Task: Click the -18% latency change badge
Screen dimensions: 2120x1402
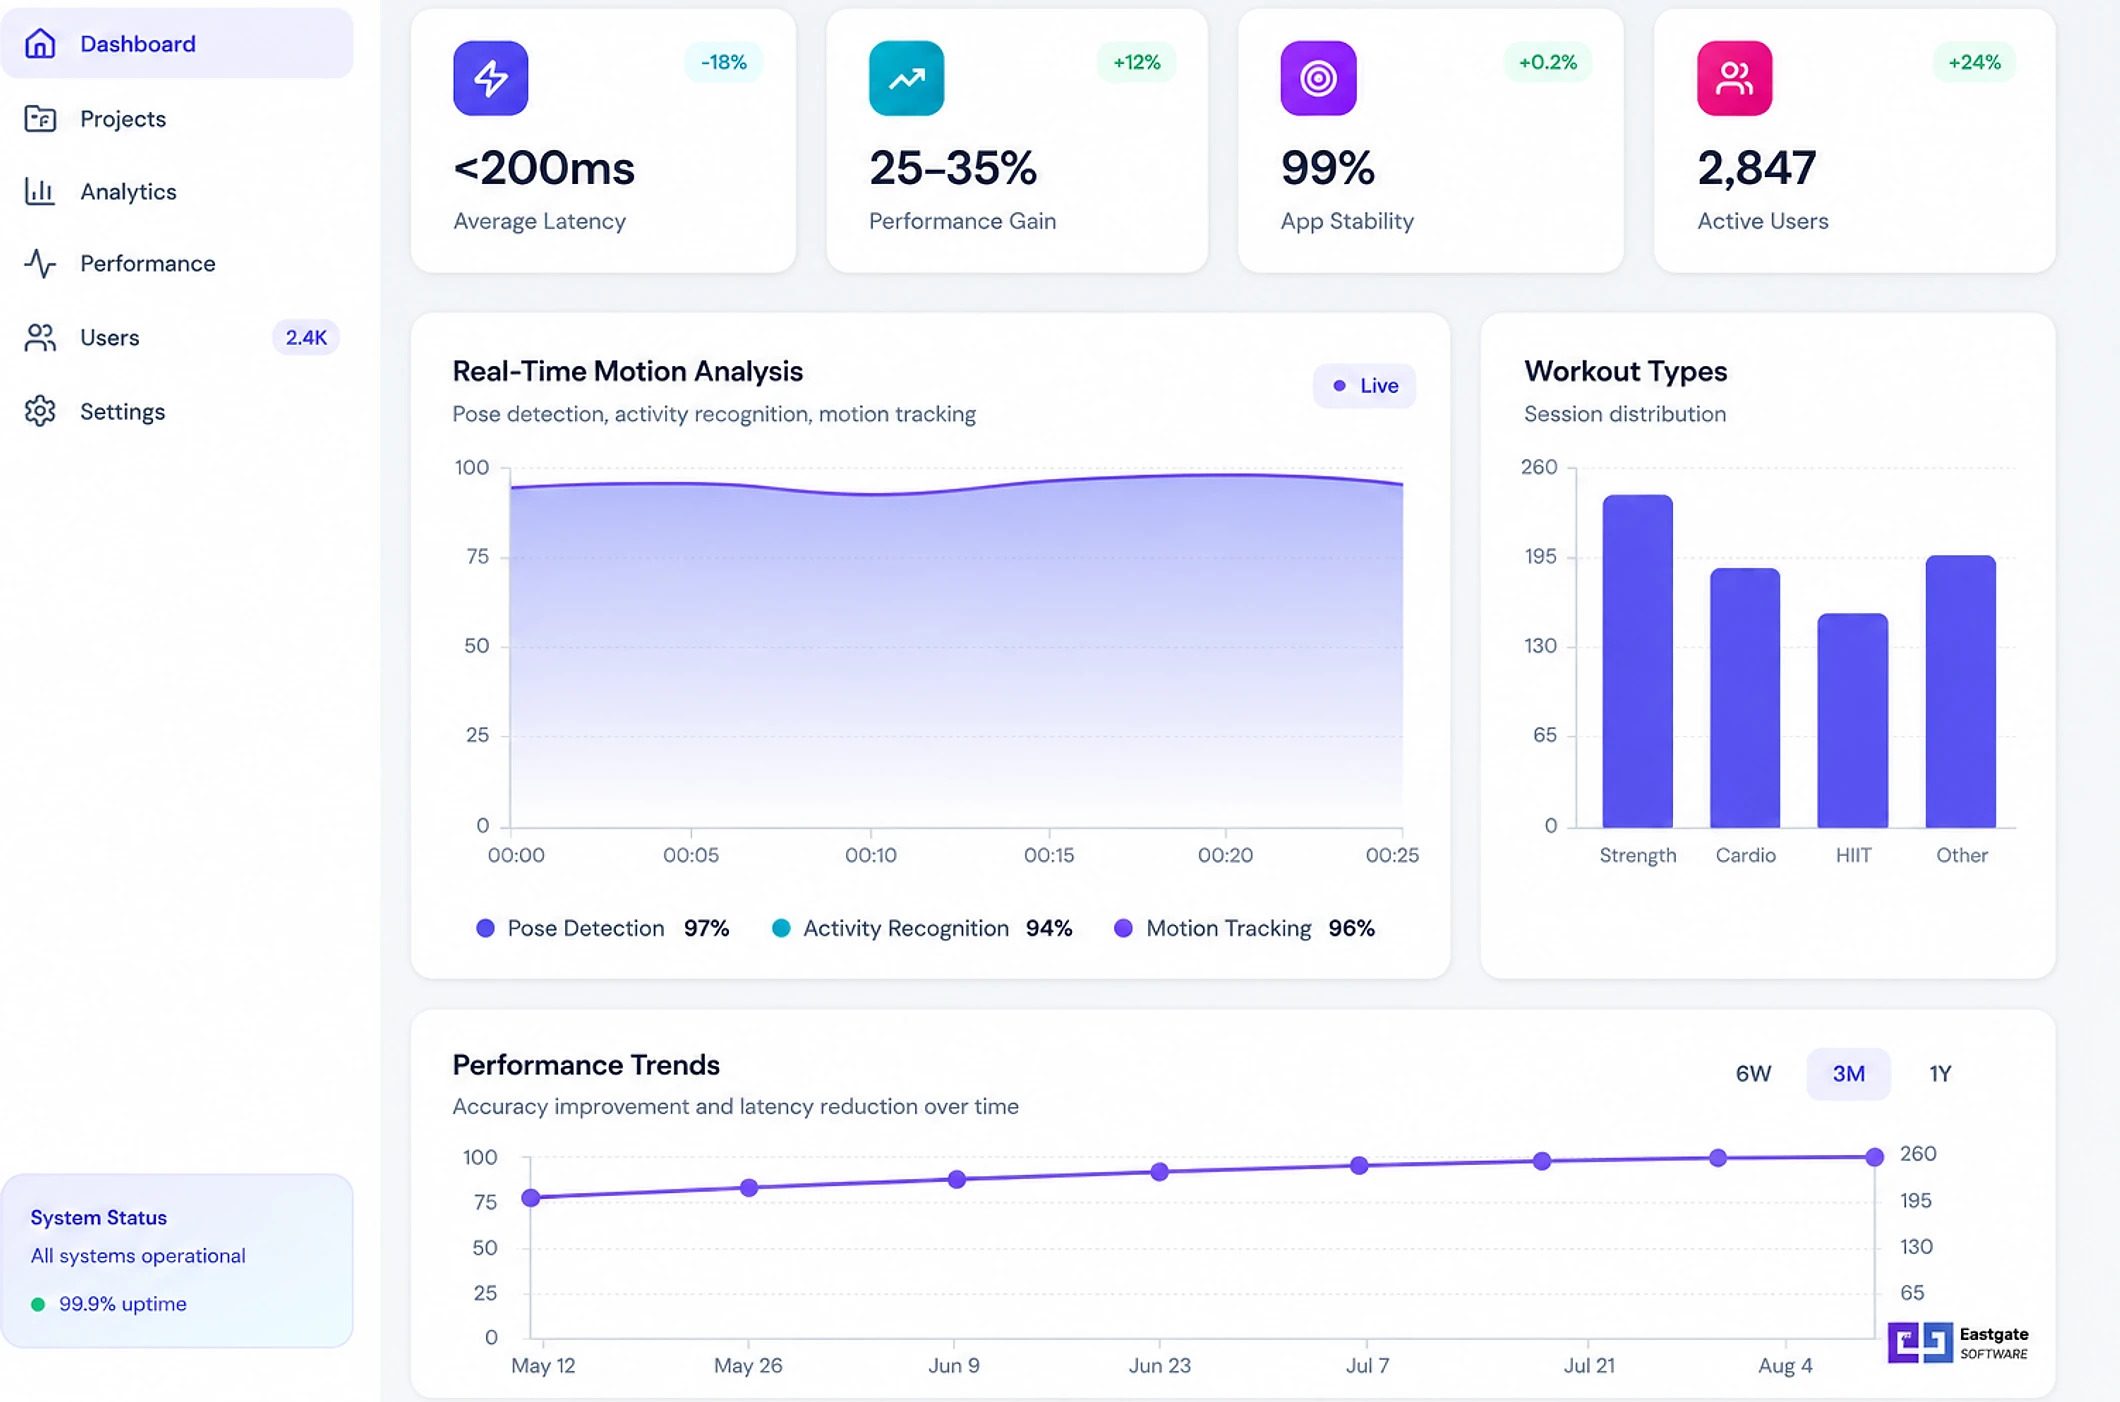Action: pyautogui.click(x=723, y=62)
